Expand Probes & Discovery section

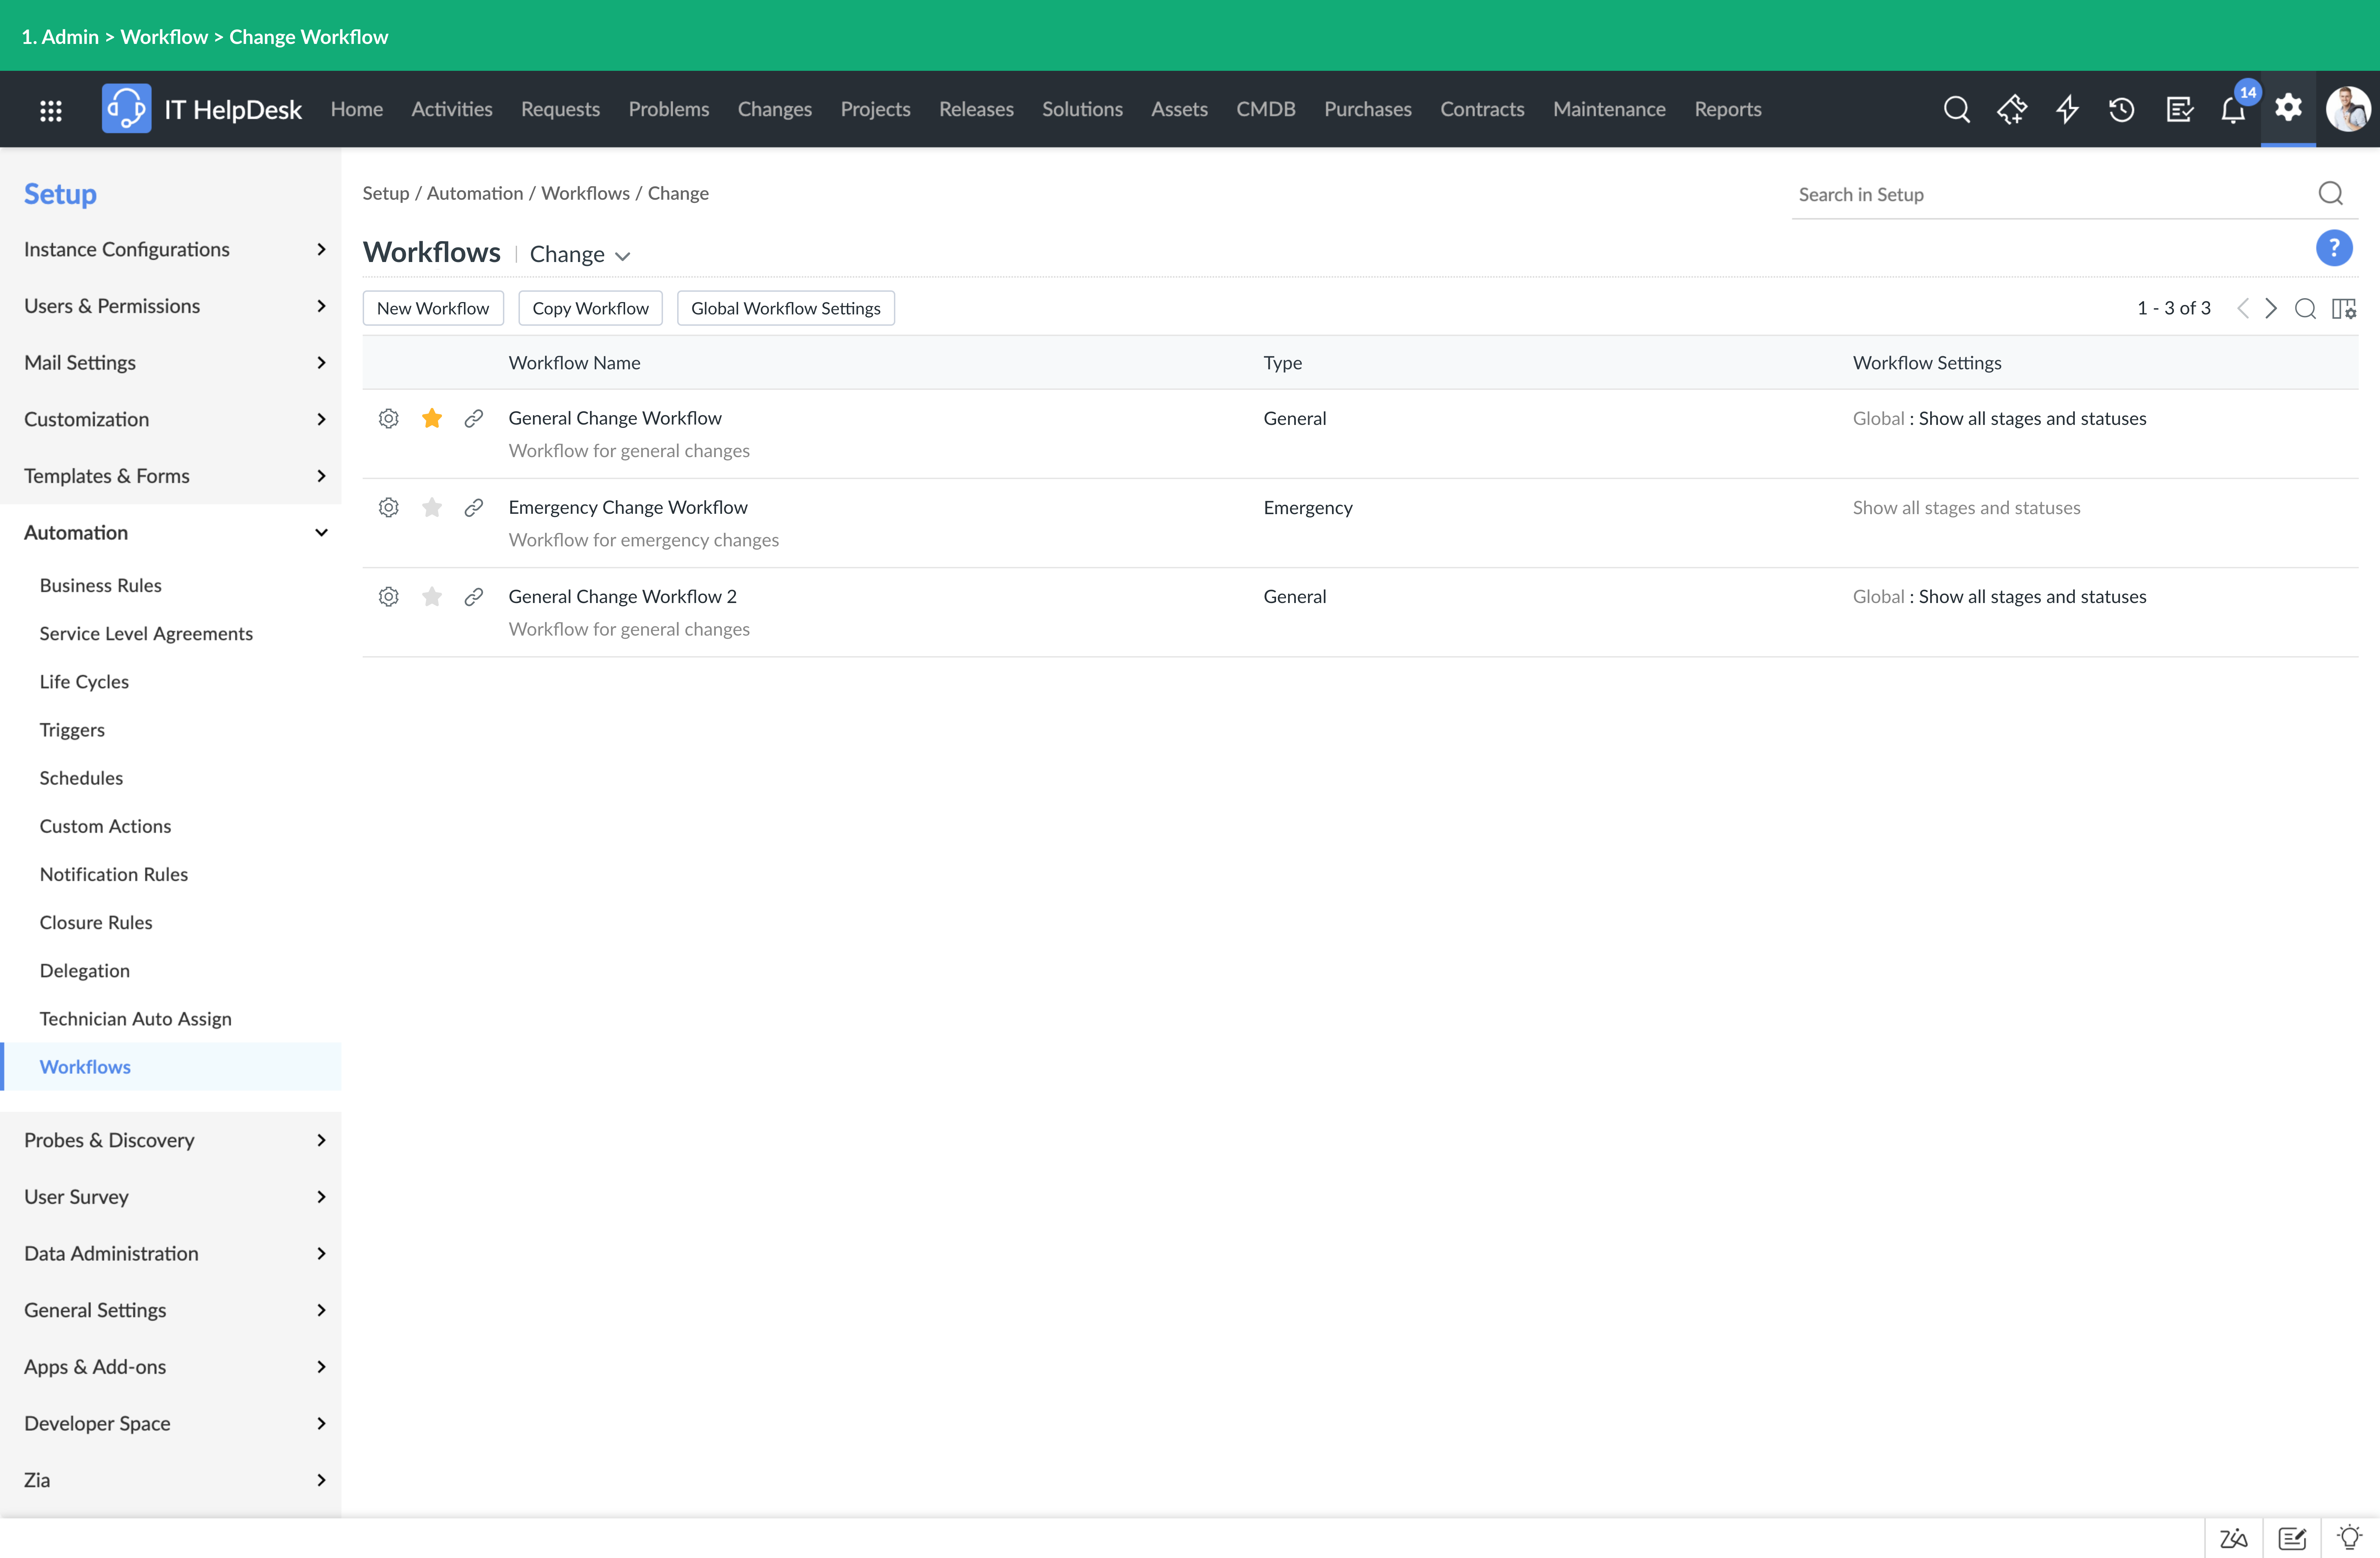click(171, 1140)
